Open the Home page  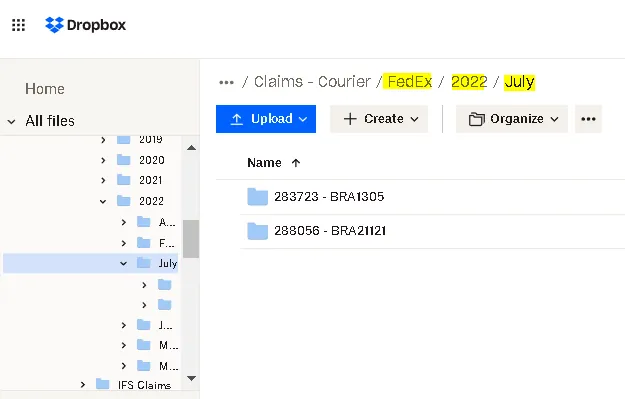click(x=45, y=88)
